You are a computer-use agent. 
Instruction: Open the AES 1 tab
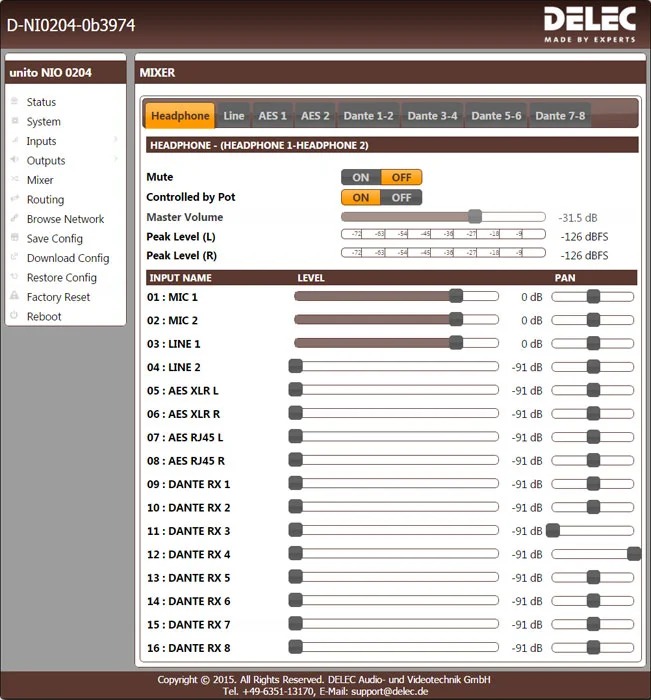tap(272, 116)
